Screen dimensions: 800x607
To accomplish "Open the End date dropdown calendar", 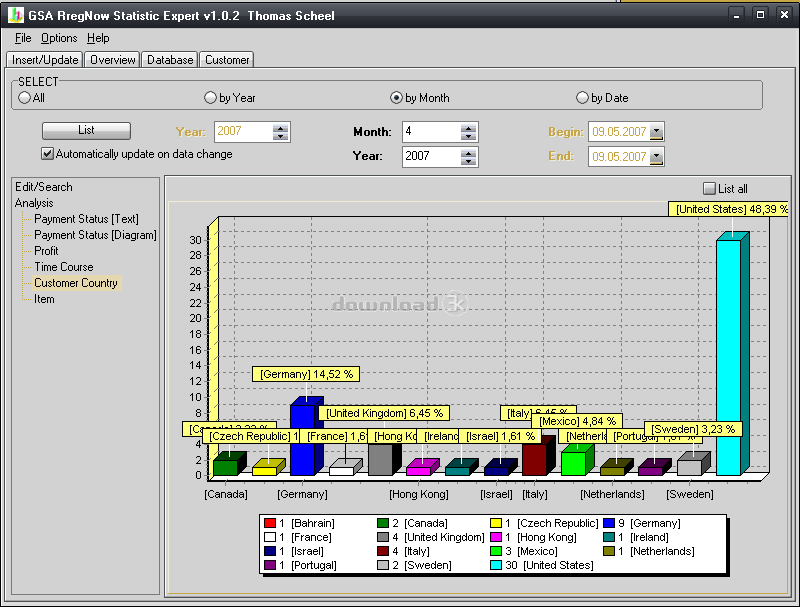I will (x=657, y=157).
